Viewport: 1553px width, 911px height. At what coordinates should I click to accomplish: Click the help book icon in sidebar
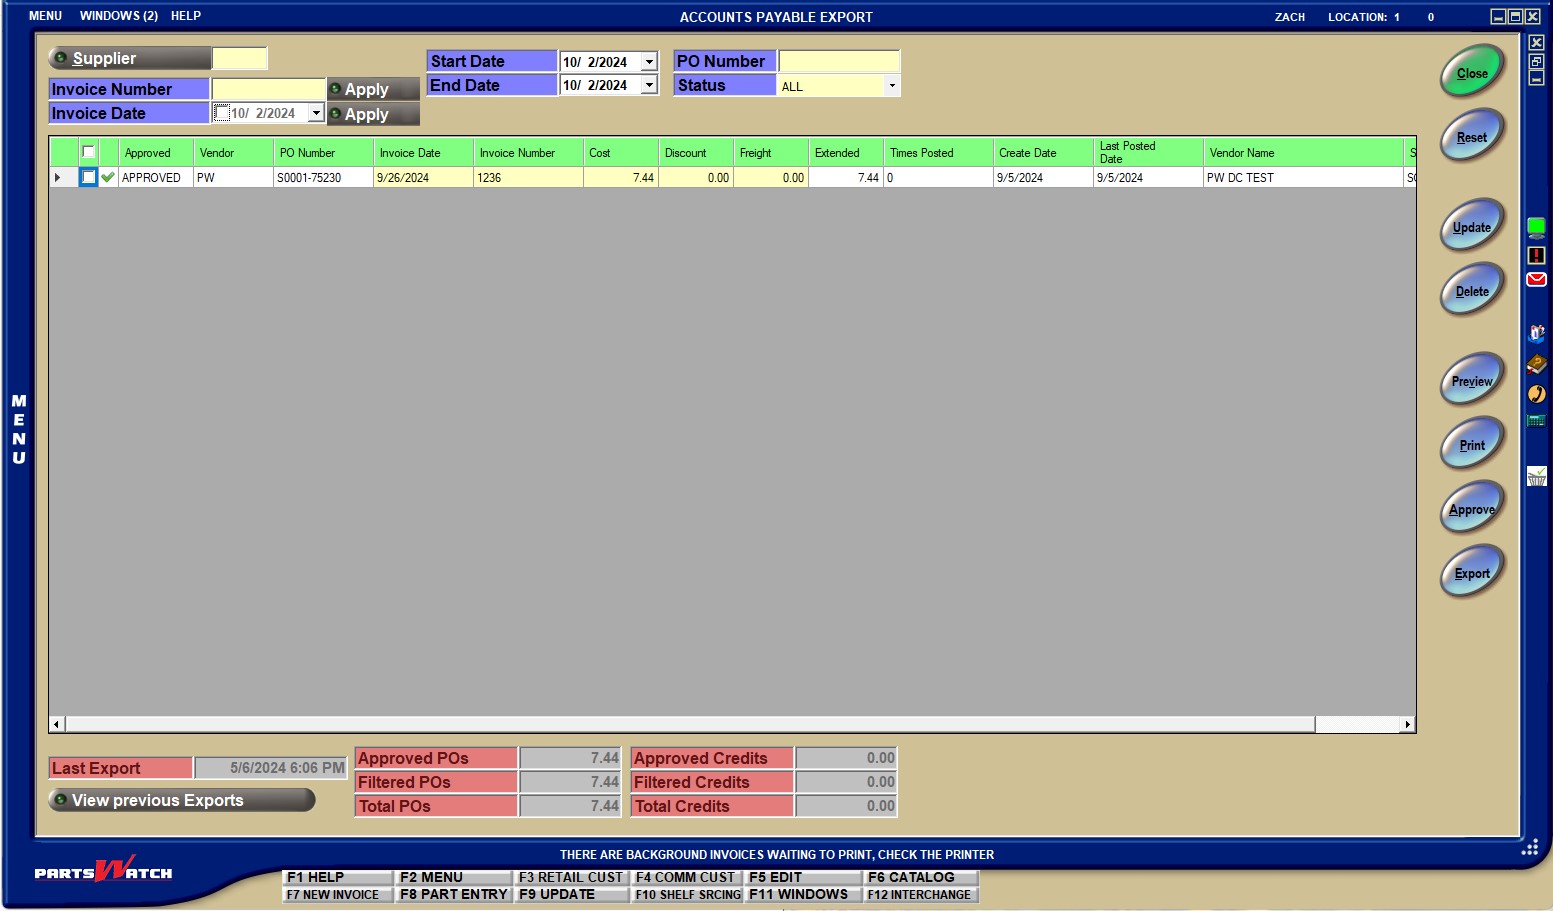click(x=1536, y=364)
